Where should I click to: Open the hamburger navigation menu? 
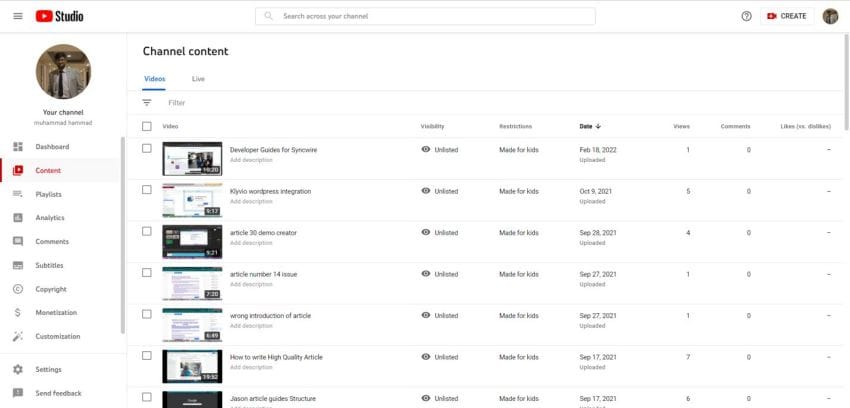17,16
